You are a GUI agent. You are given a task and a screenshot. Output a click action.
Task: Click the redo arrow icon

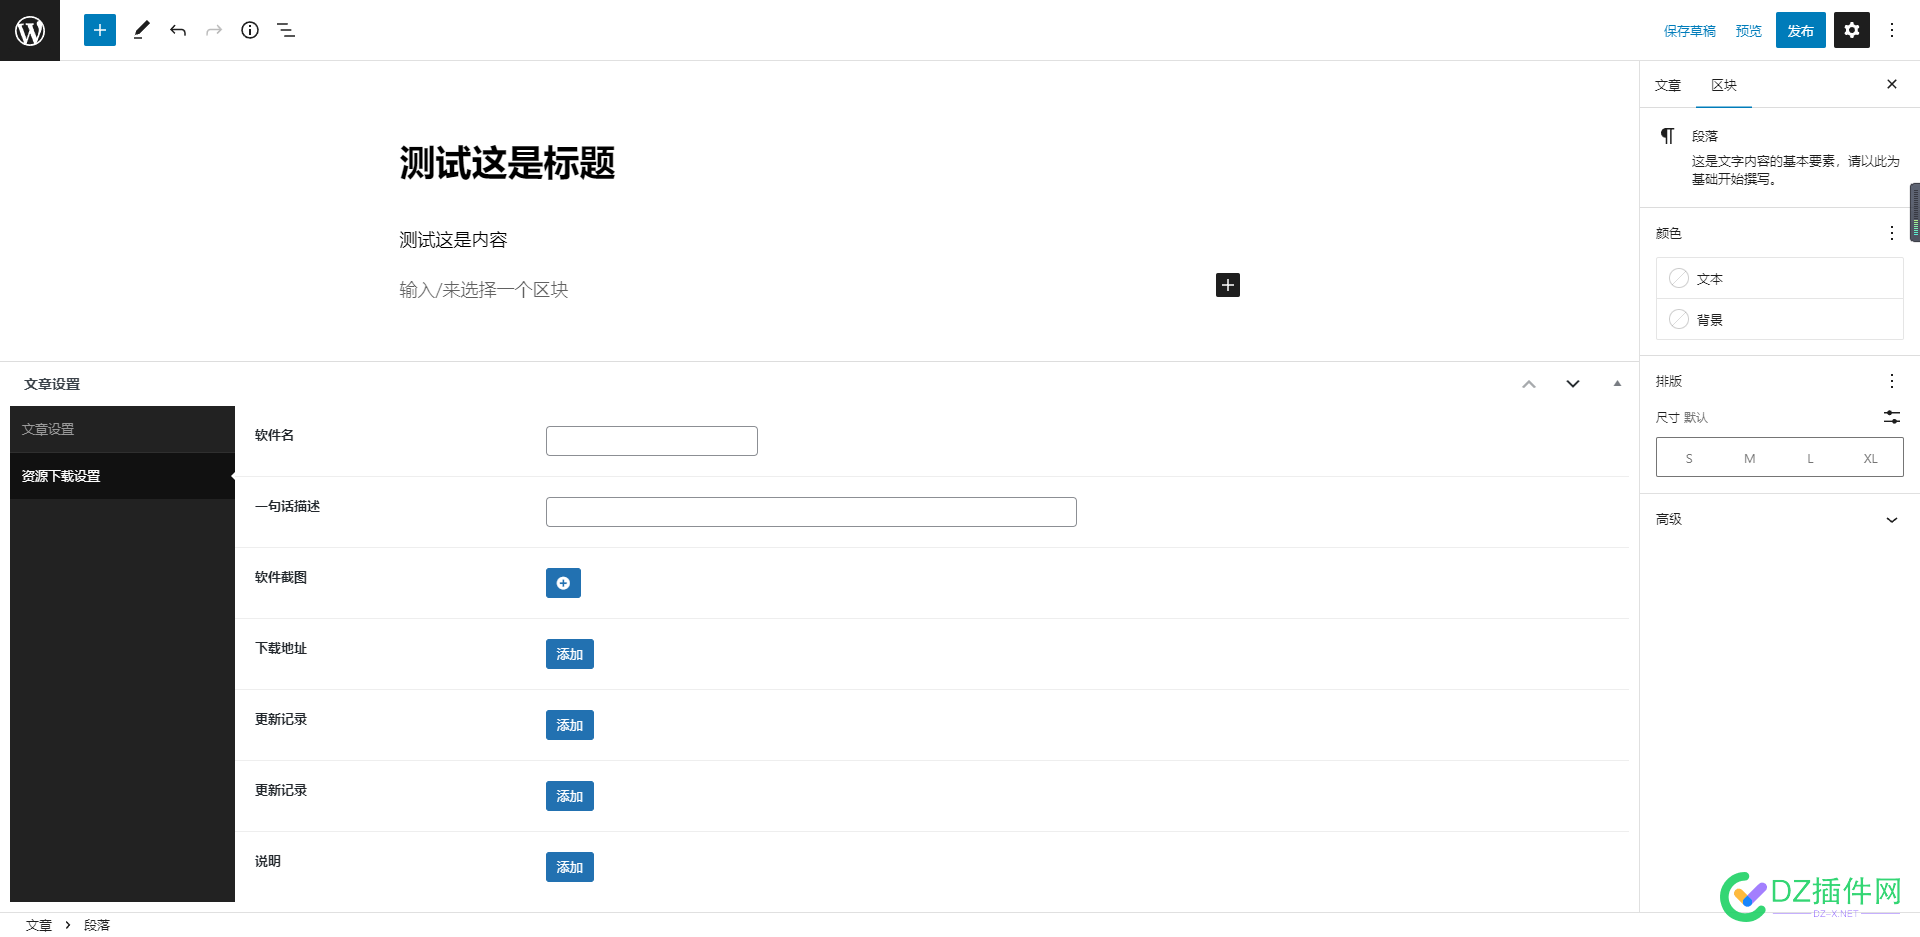tap(214, 30)
